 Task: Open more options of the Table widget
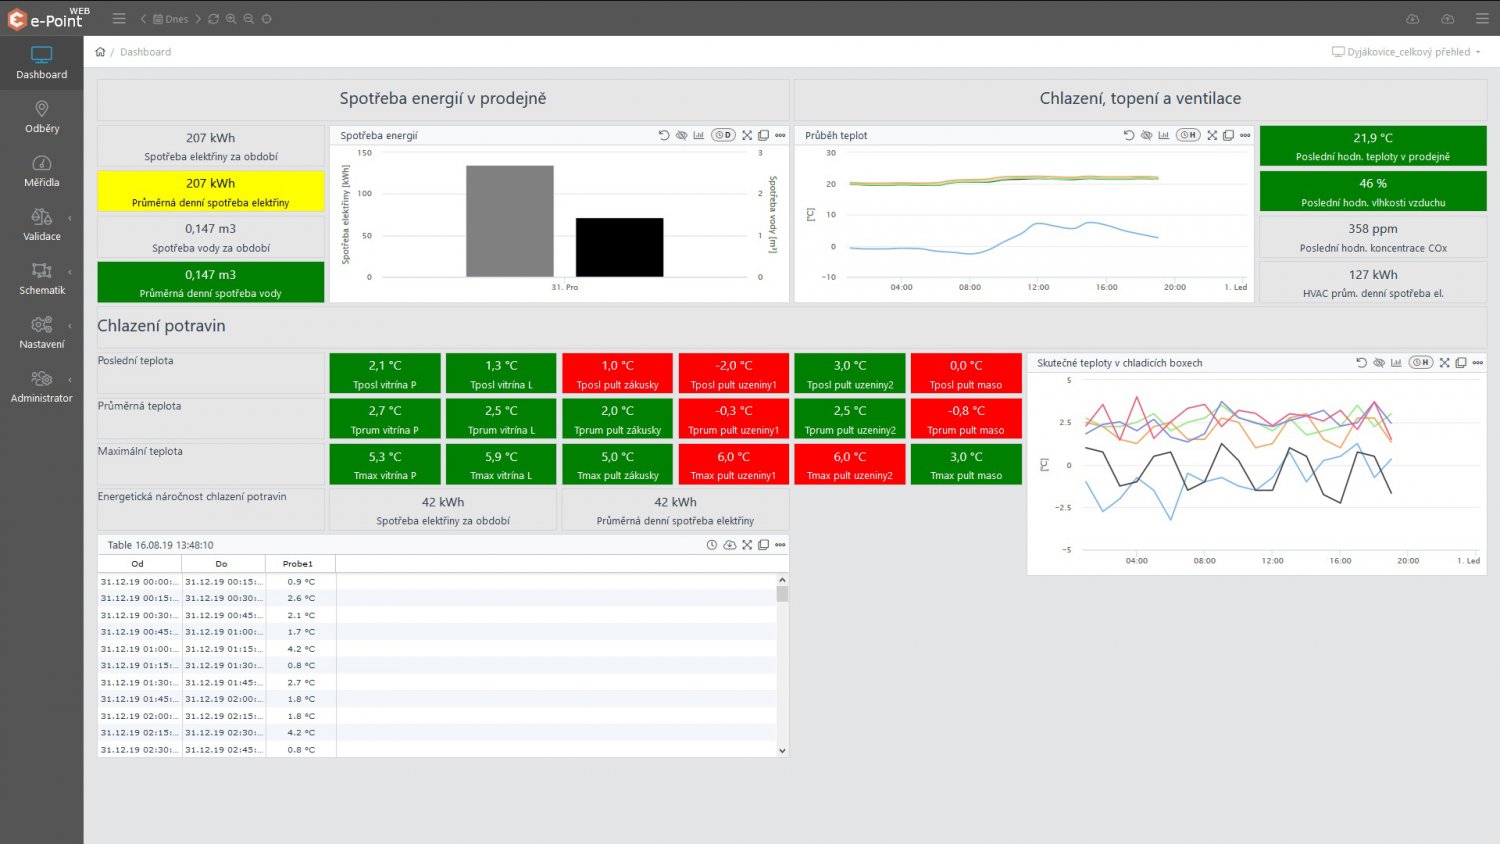click(x=780, y=545)
